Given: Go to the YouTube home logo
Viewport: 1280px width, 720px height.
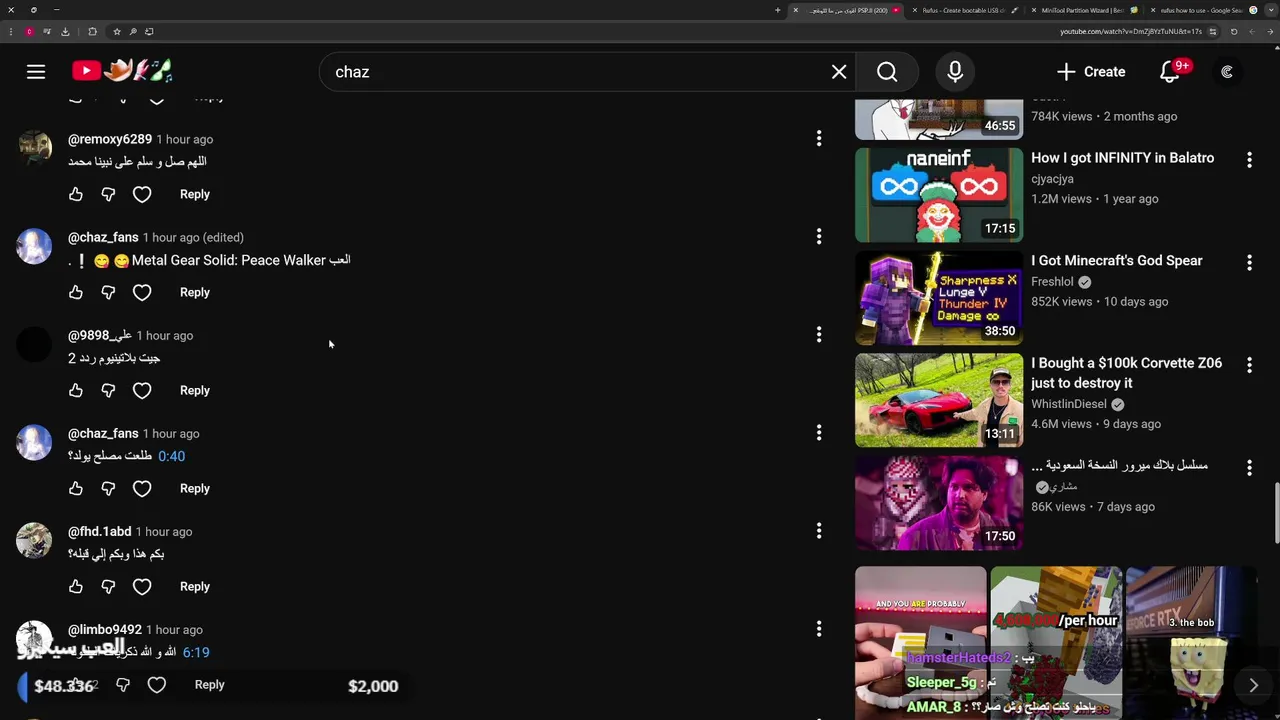Looking at the screenshot, I should 122,71.
